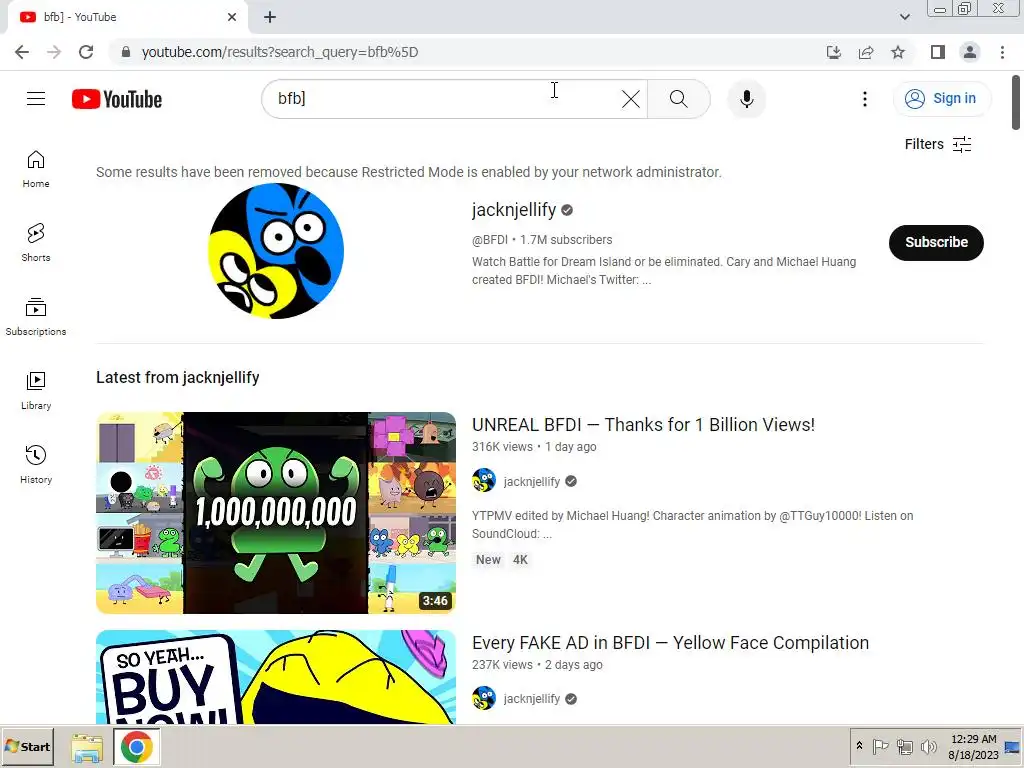1024x768 pixels.
Task: Play the 1,000,000,000 video thumbnail
Action: [276, 513]
